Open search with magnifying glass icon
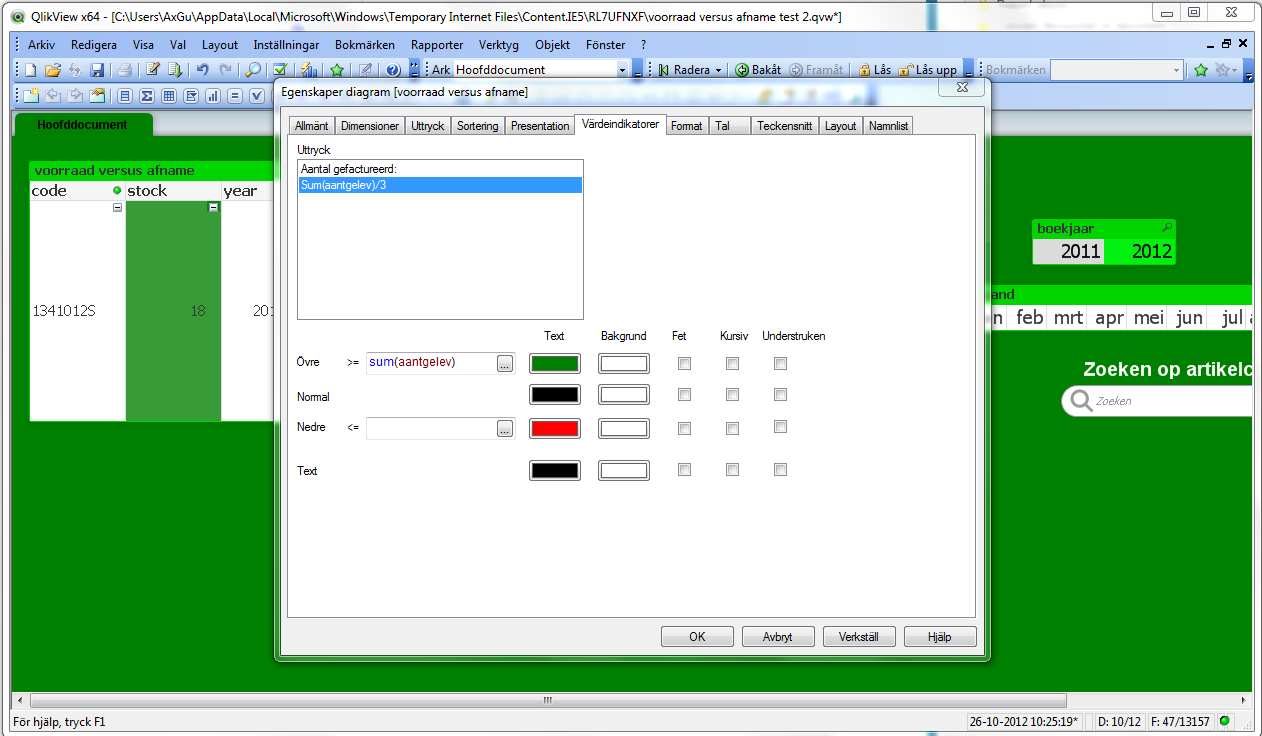This screenshot has height=736, width=1262. 253,70
